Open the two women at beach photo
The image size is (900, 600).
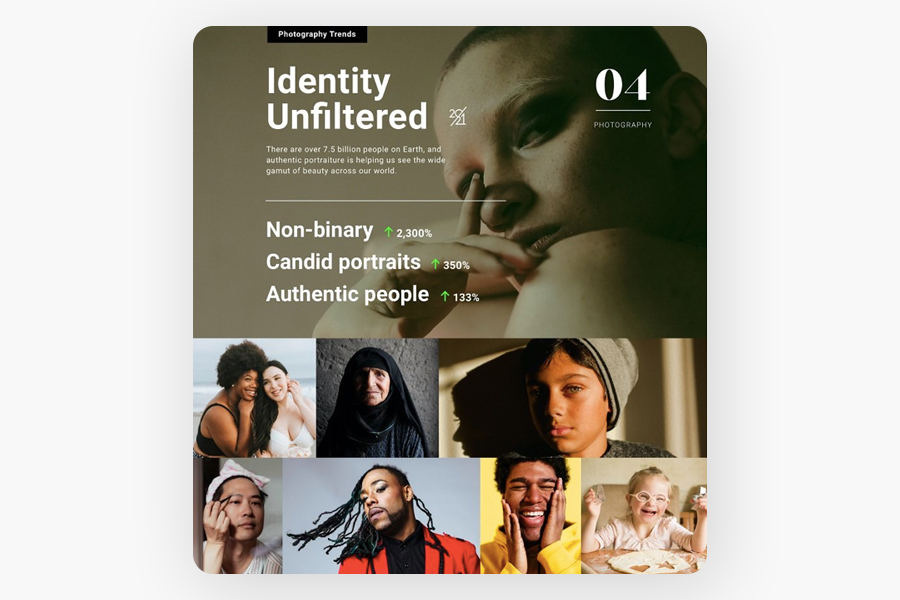point(254,398)
